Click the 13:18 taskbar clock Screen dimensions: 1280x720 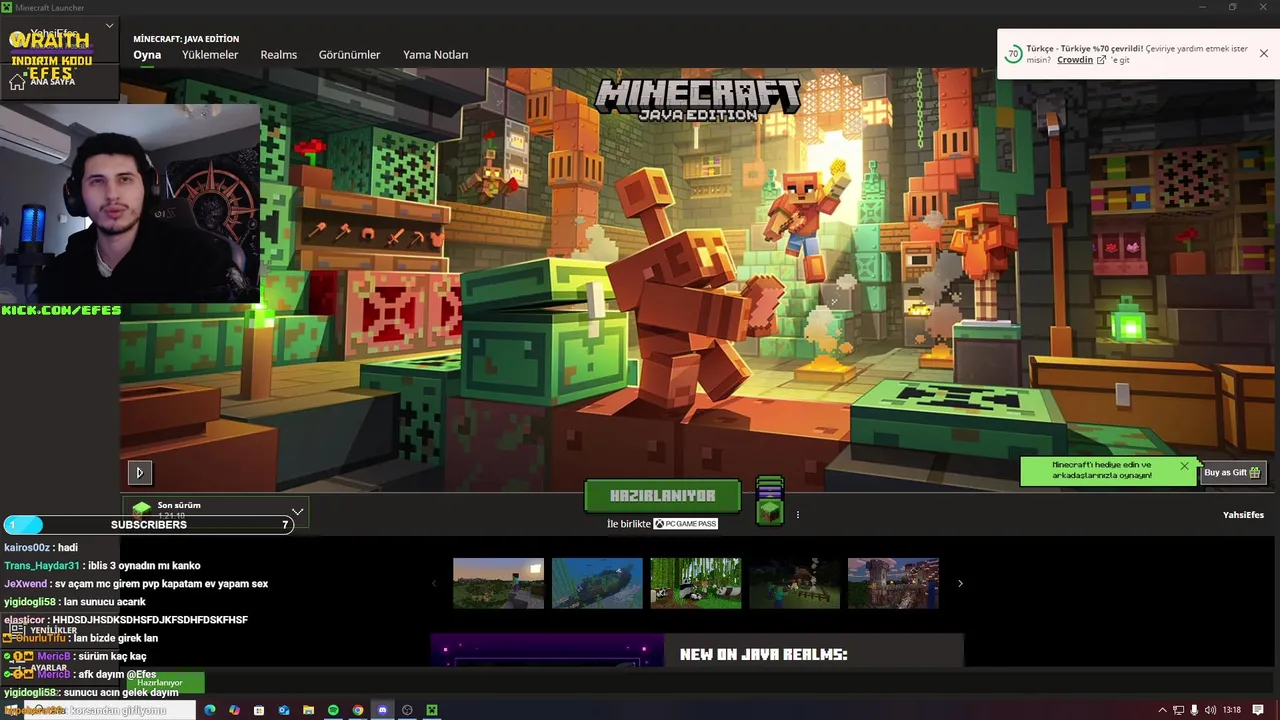(x=1231, y=710)
